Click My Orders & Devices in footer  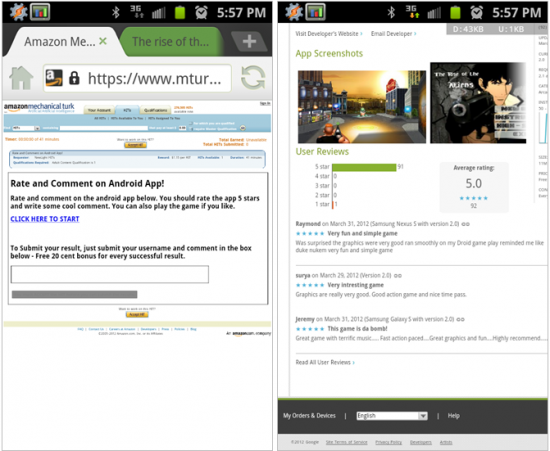click(x=309, y=416)
